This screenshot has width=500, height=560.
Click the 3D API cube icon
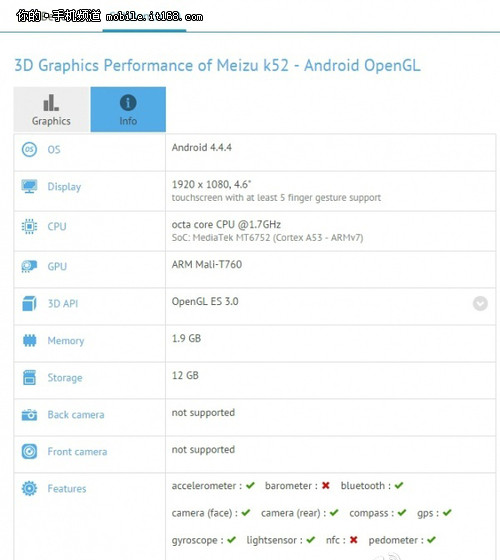pyautogui.click(x=29, y=304)
